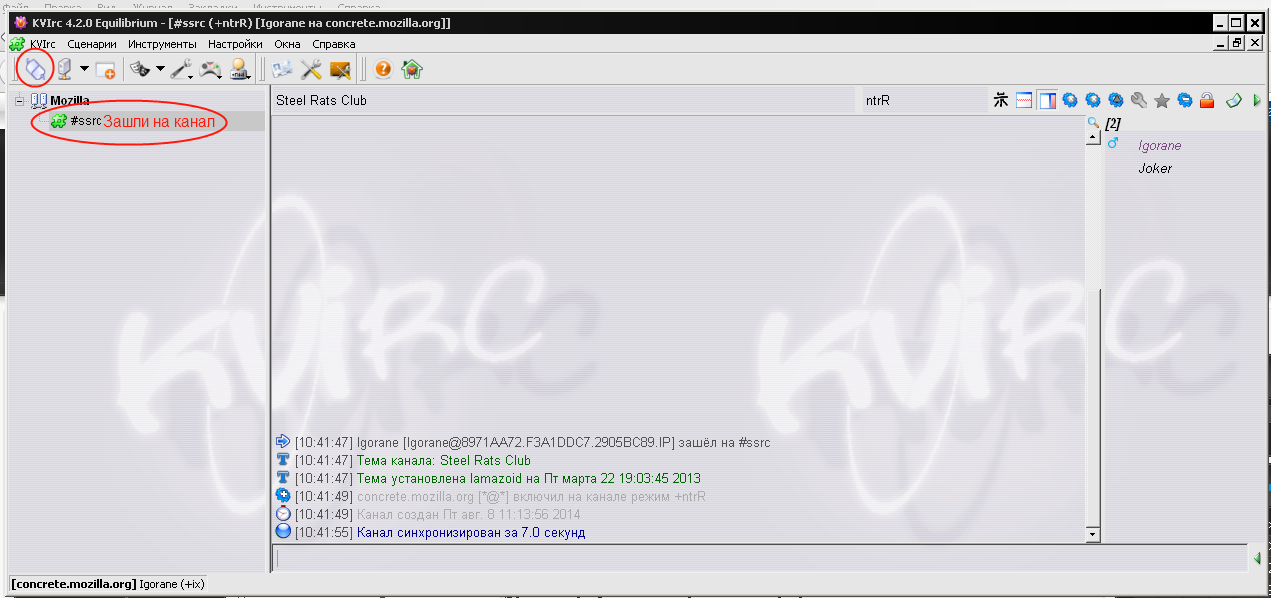Click the [concrete.mozilla.org] status bar text

[x=73, y=583]
